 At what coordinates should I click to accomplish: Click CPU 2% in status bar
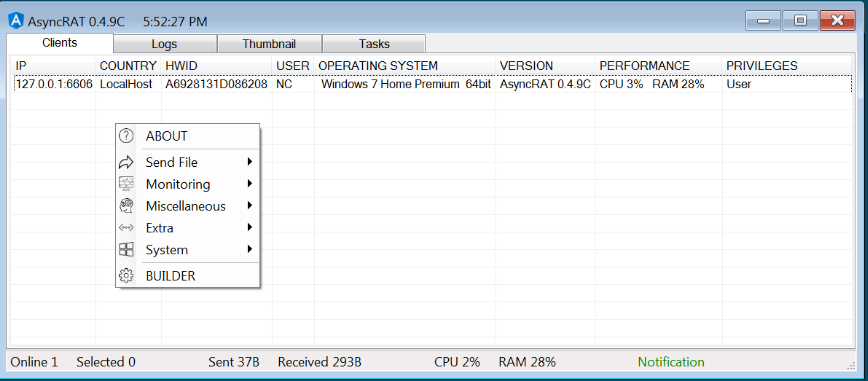coord(457,362)
